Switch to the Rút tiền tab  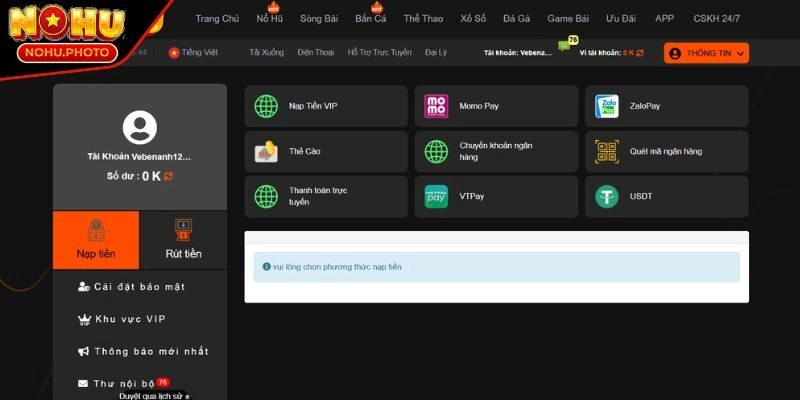point(183,240)
